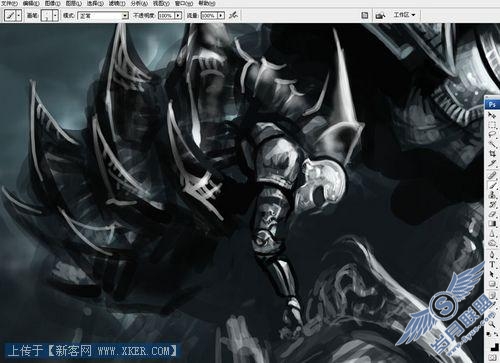Screen dimensions: 500x363
Task: Select the Rectangular Marquee tool
Action: 492,125
